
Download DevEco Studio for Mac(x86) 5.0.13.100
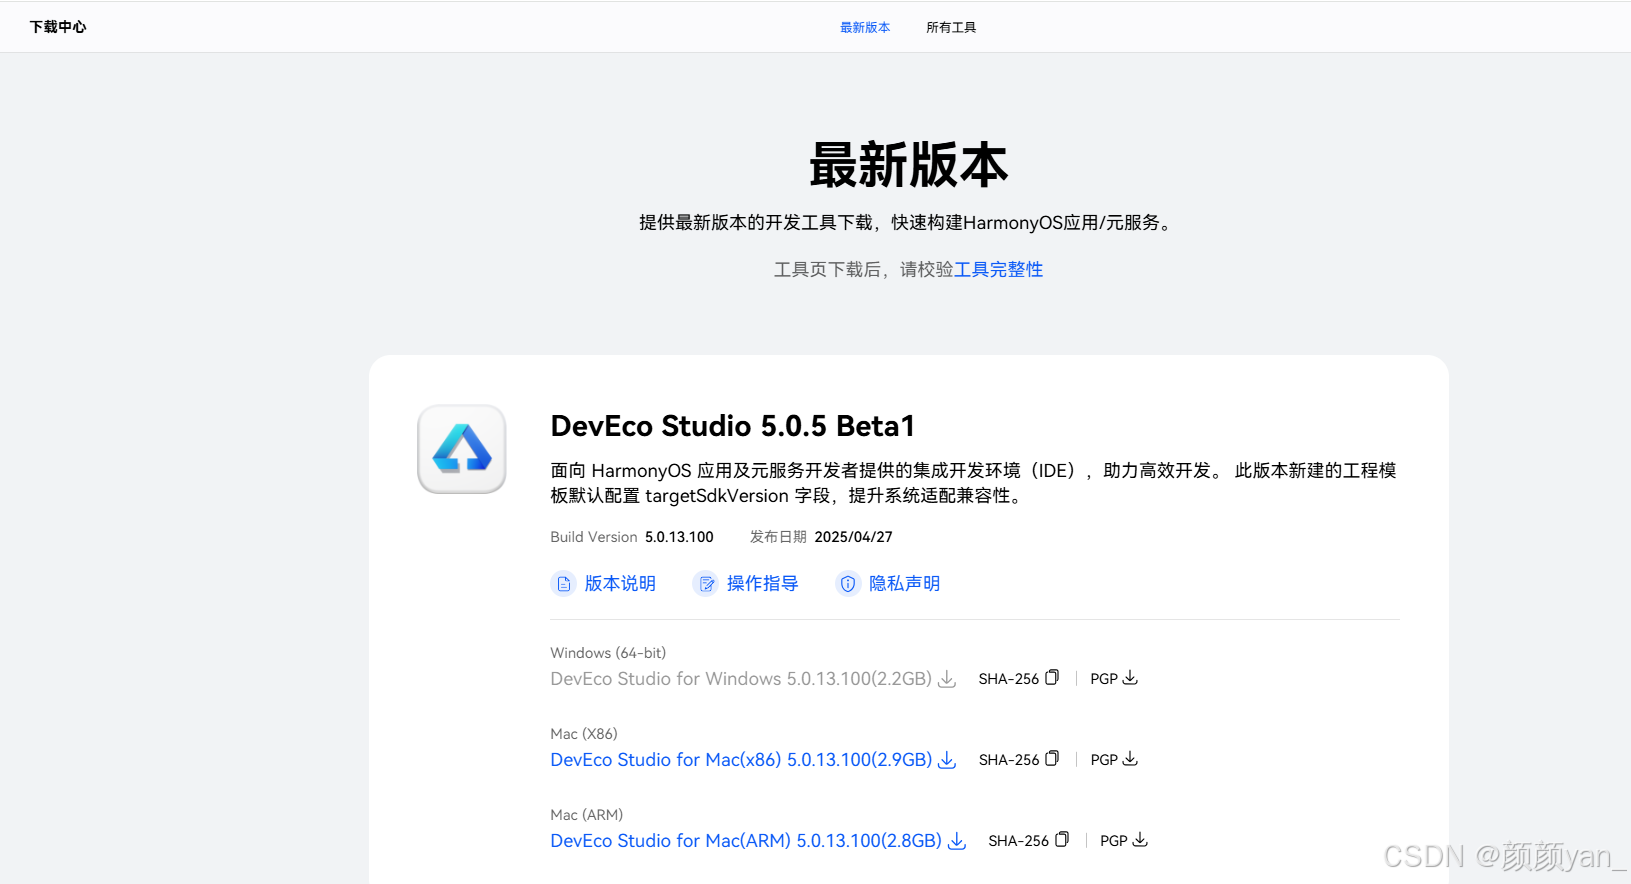click(x=741, y=760)
